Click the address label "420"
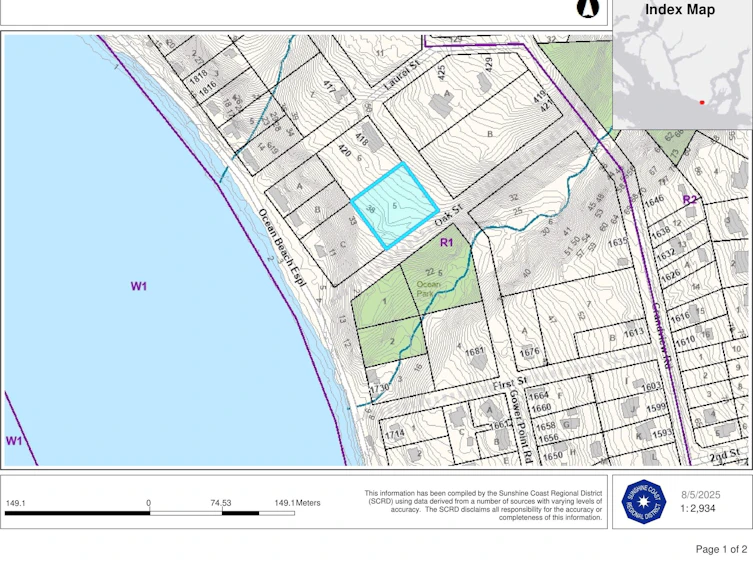This screenshot has width=753, height=565. (x=344, y=151)
